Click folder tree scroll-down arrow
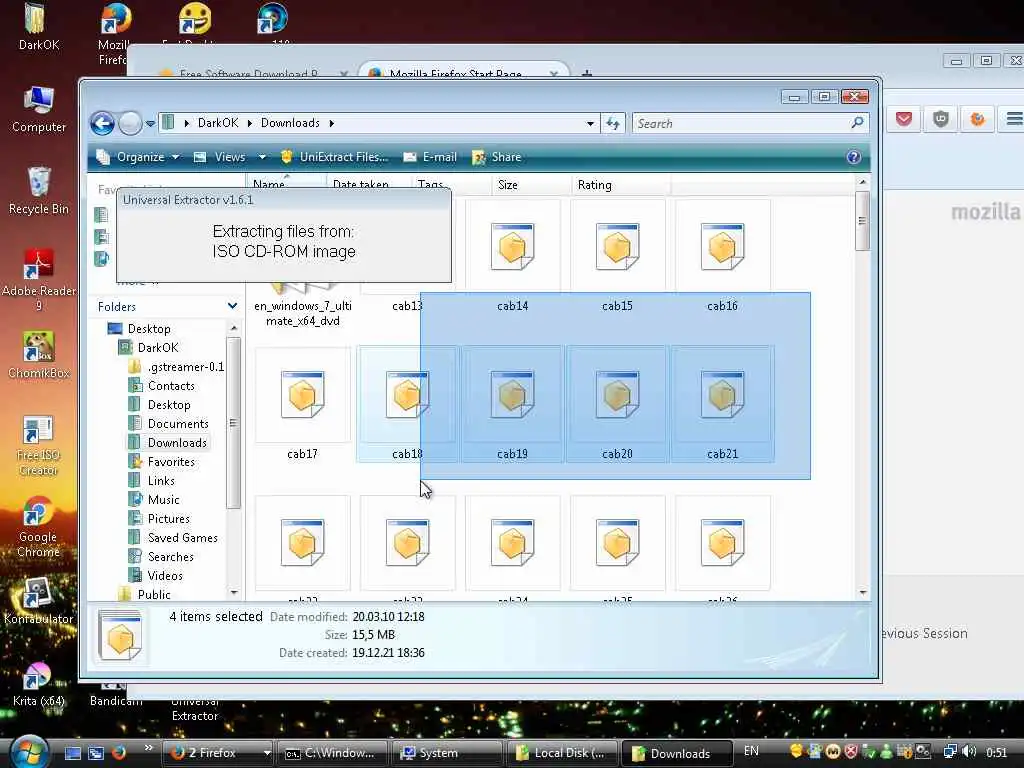Image resolution: width=1024 pixels, height=768 pixels. (234, 592)
